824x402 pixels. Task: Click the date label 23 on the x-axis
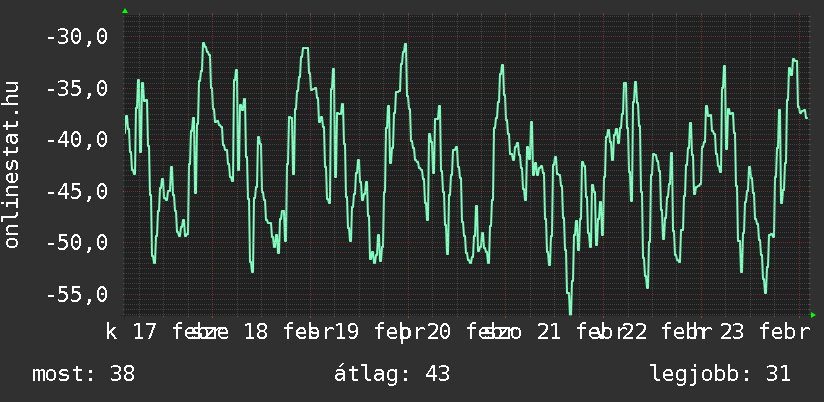click(732, 332)
